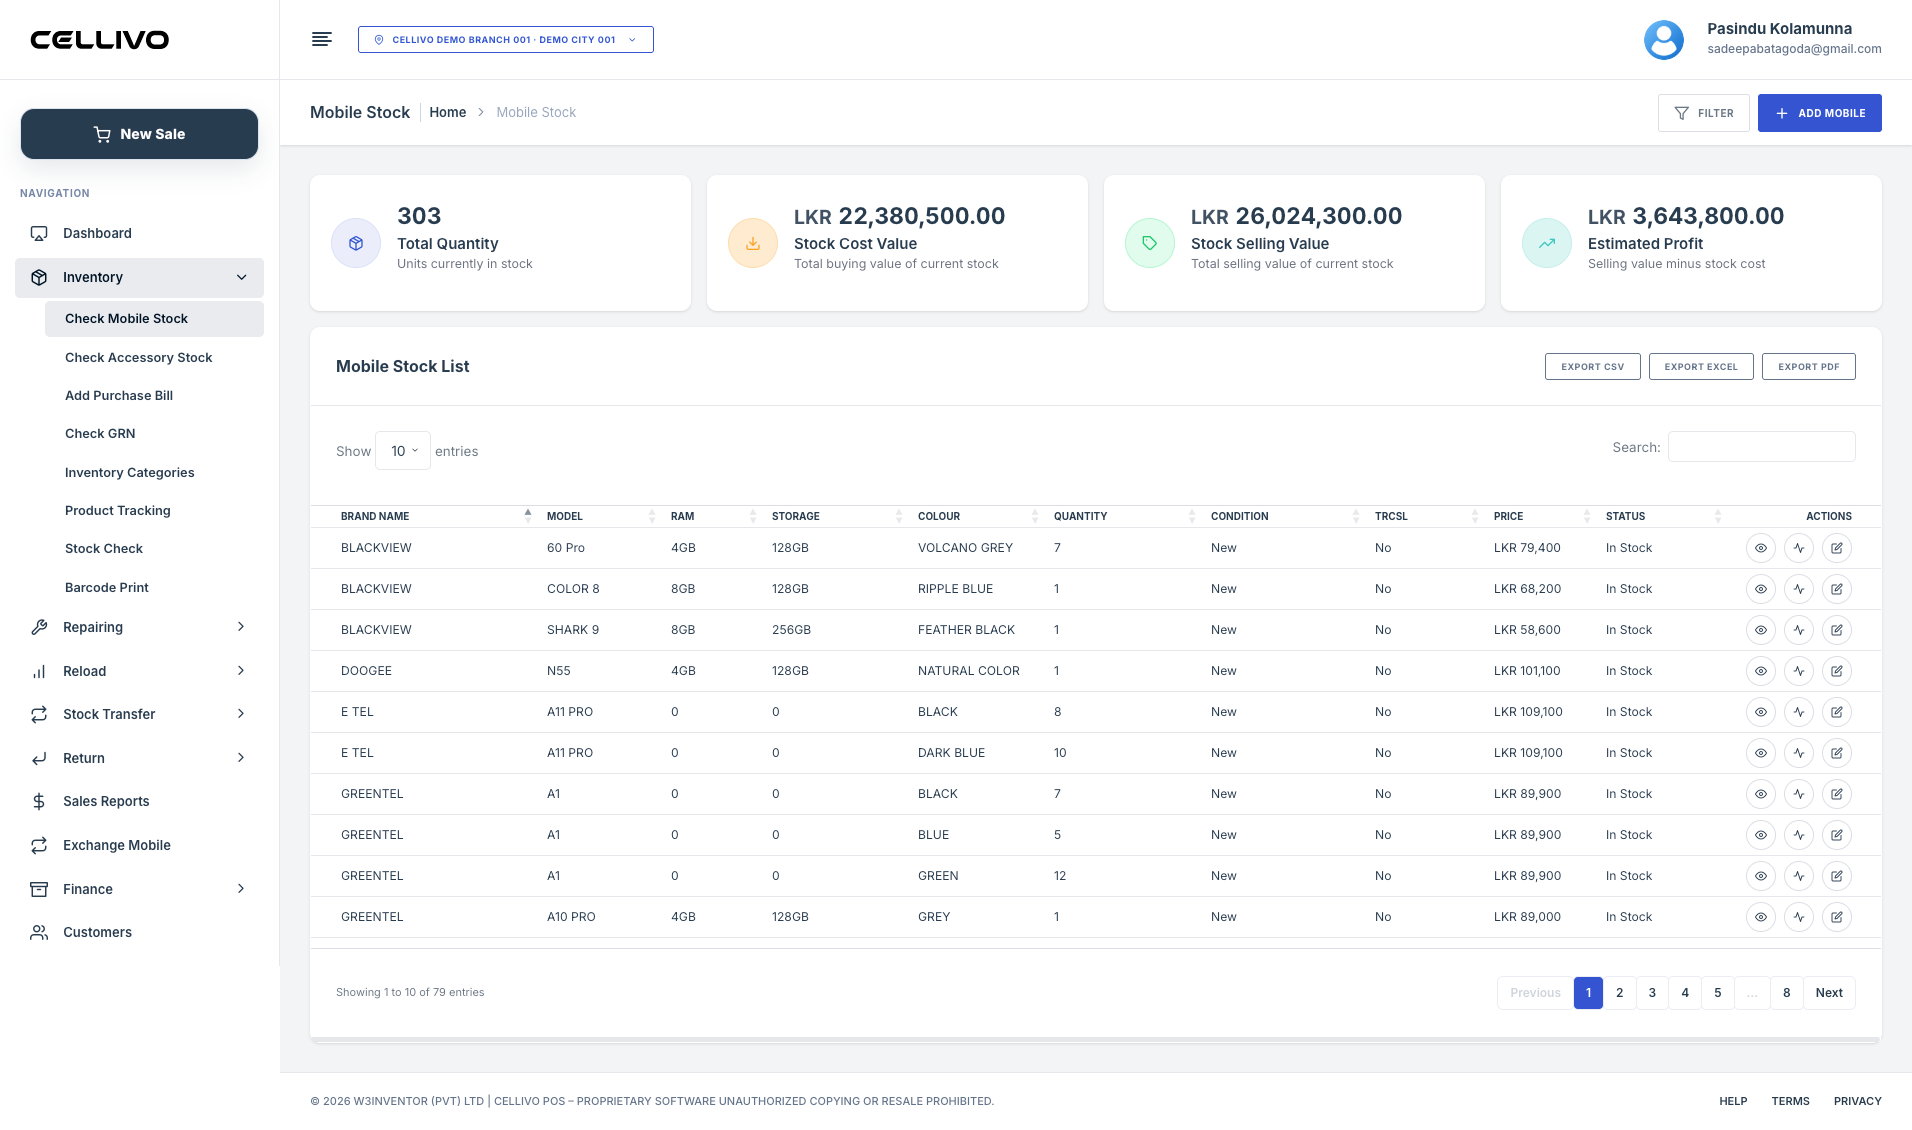This screenshot has width=1912, height=1130.
Task: Open activity icon for BLACKVIEW COLOR 8
Action: (x=1799, y=589)
